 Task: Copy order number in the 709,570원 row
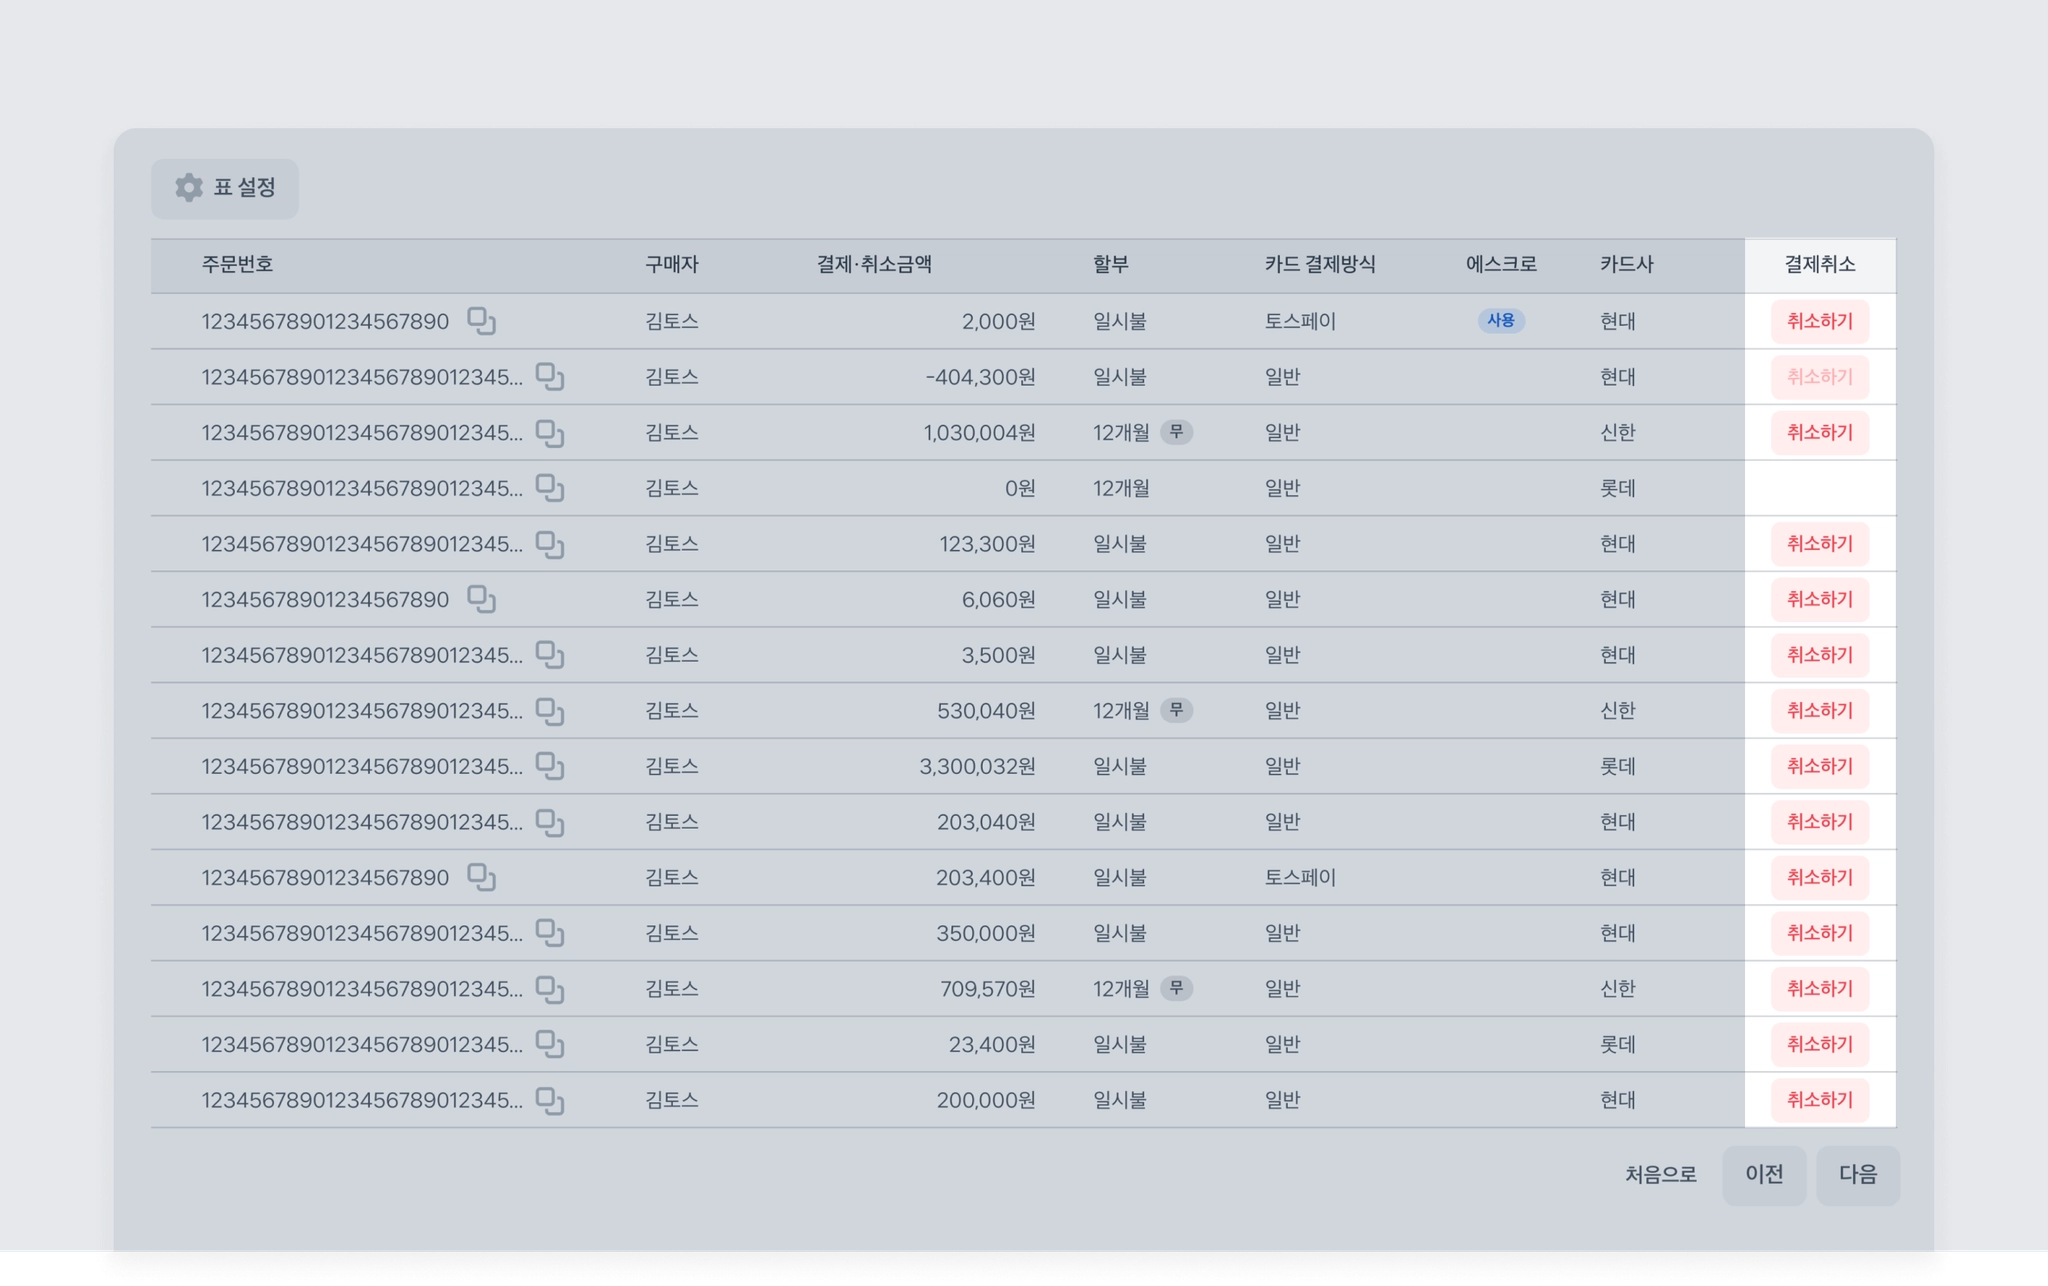[x=549, y=989]
